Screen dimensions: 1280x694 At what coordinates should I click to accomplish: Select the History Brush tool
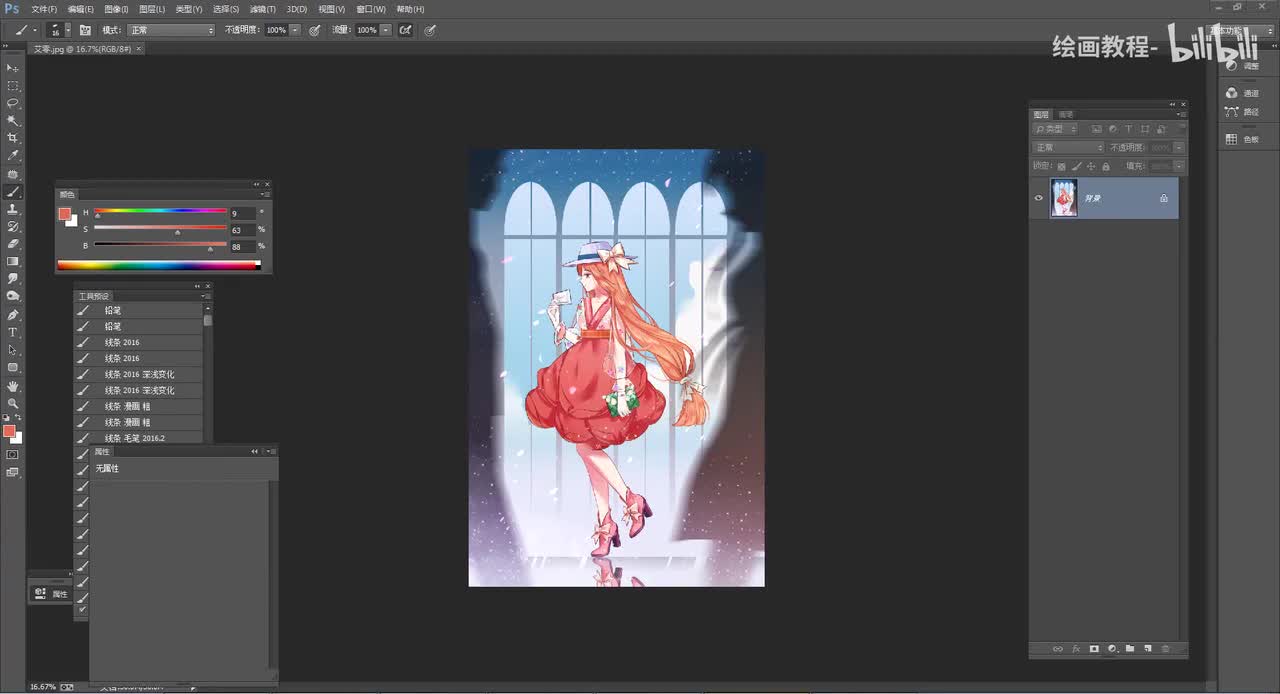point(13,226)
